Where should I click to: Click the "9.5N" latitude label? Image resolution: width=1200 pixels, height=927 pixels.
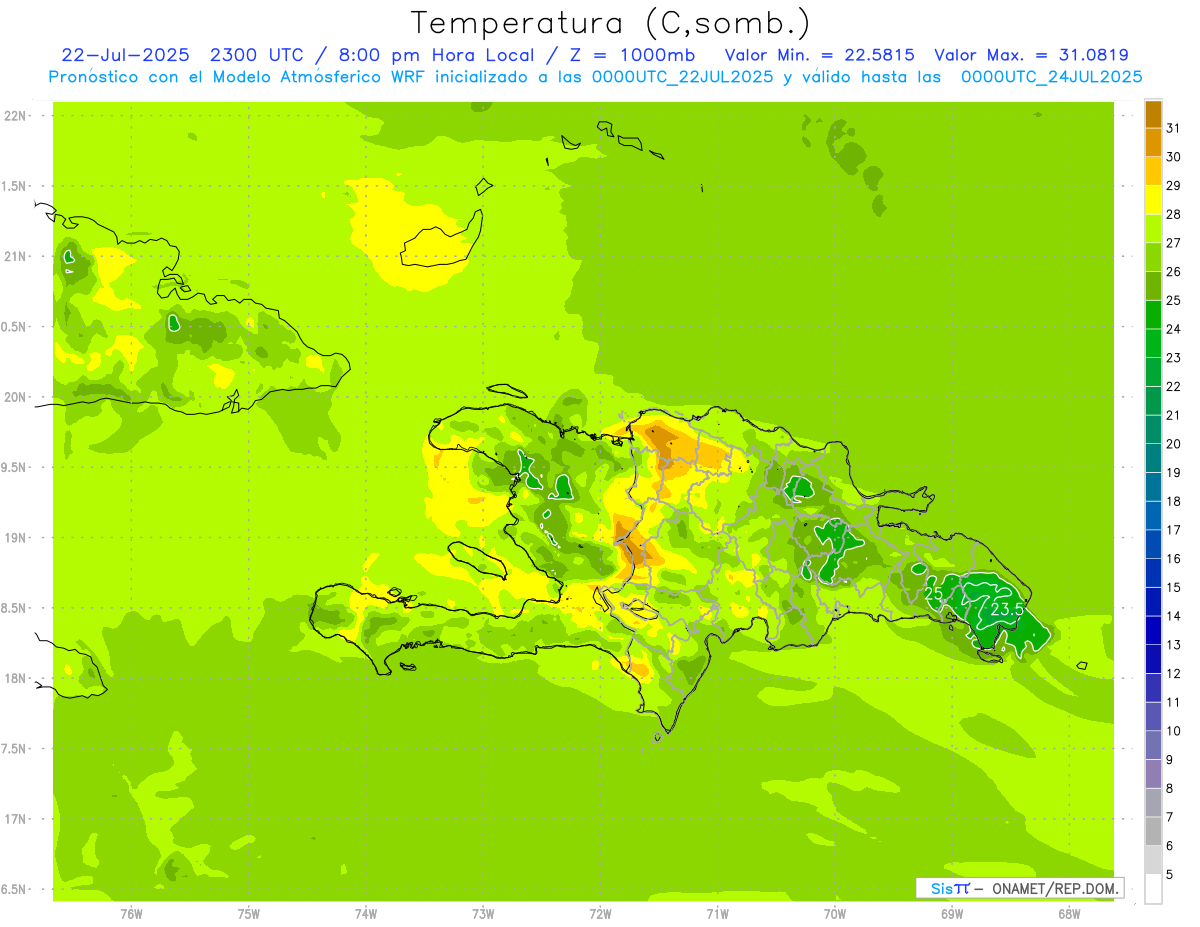coord(14,467)
